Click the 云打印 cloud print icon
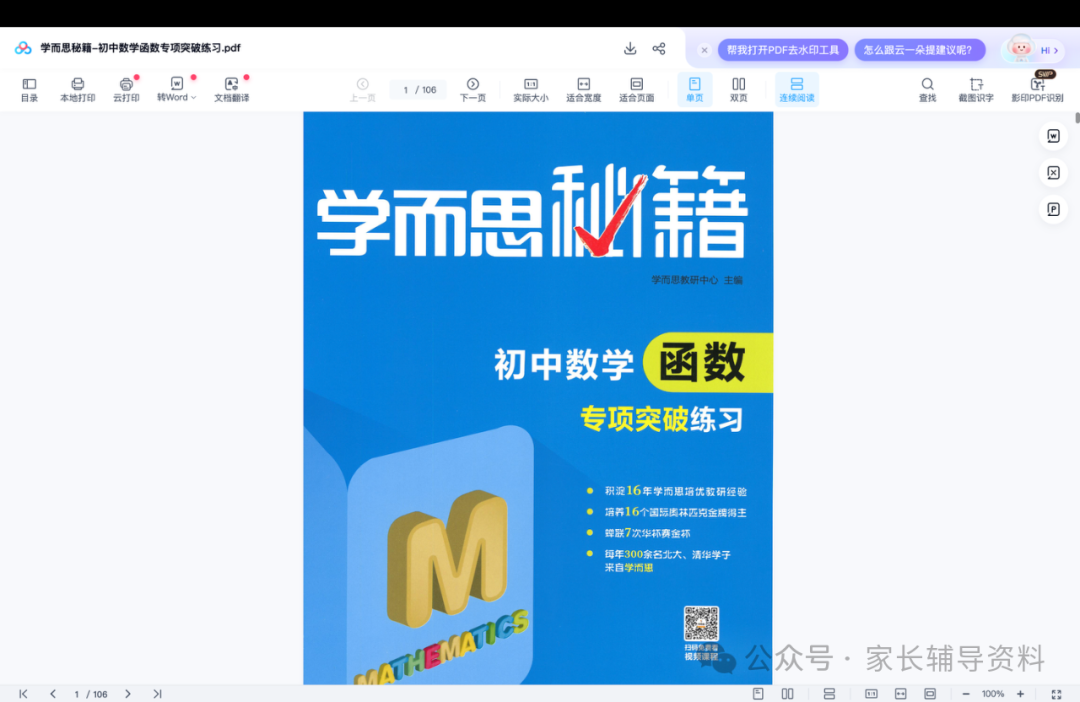The image size is (1080, 702). (x=126, y=90)
